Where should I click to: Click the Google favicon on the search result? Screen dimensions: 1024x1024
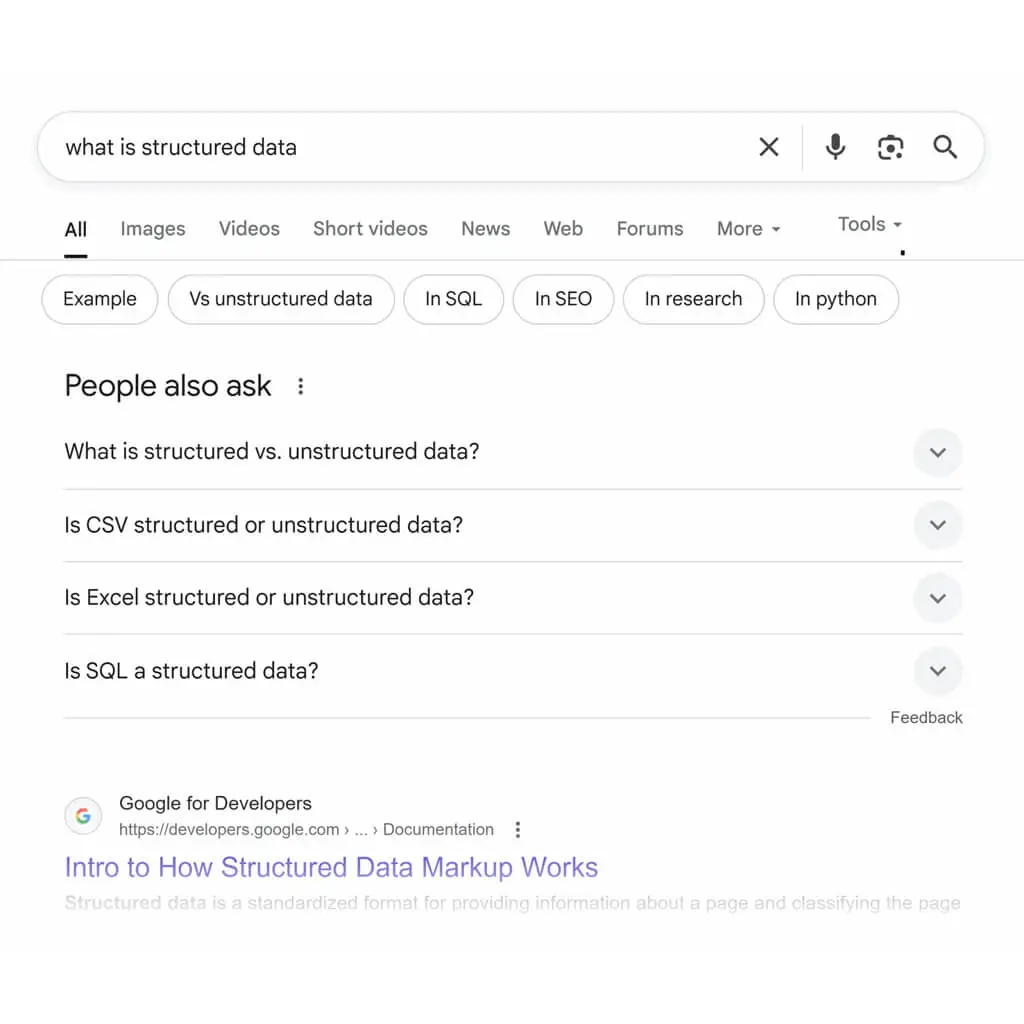(x=83, y=816)
